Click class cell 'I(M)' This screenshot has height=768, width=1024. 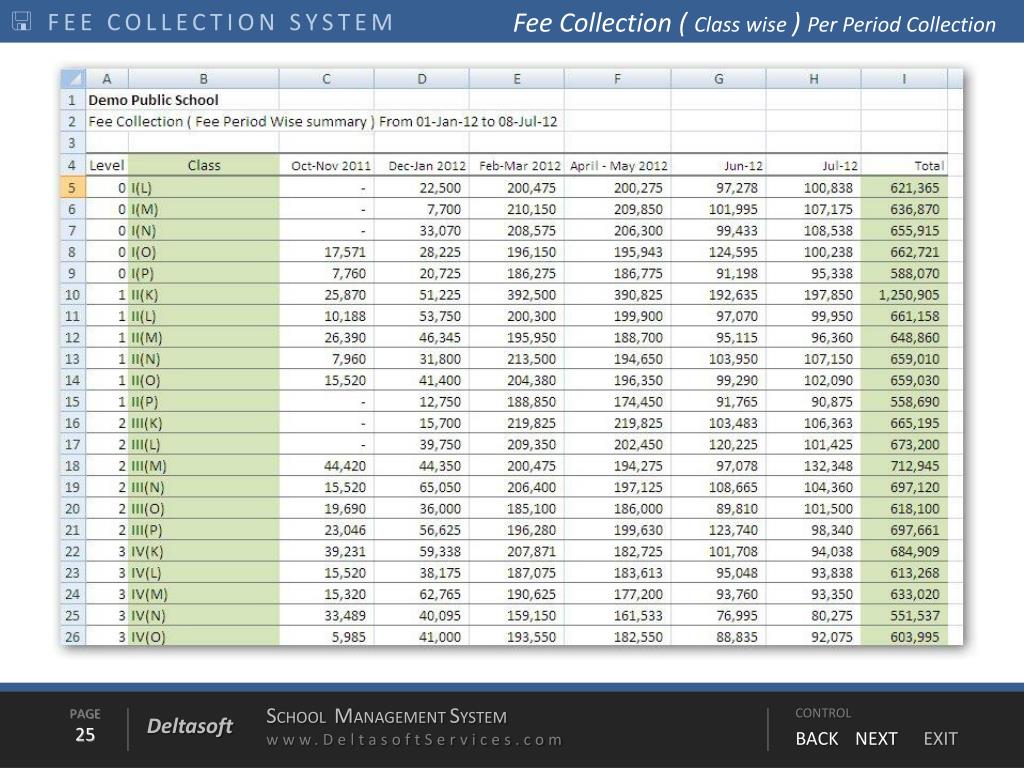204,210
